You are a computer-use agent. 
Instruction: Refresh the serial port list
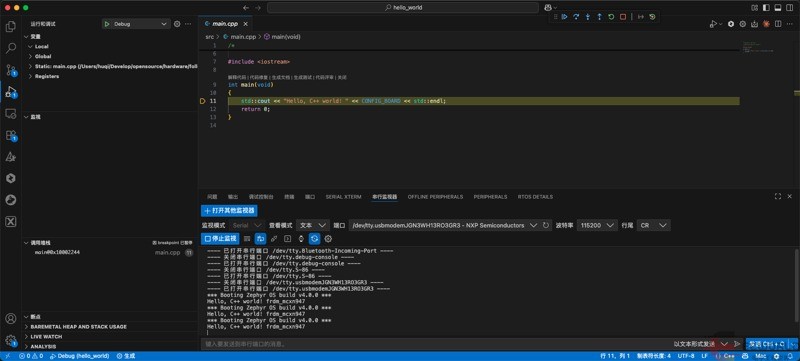point(546,225)
